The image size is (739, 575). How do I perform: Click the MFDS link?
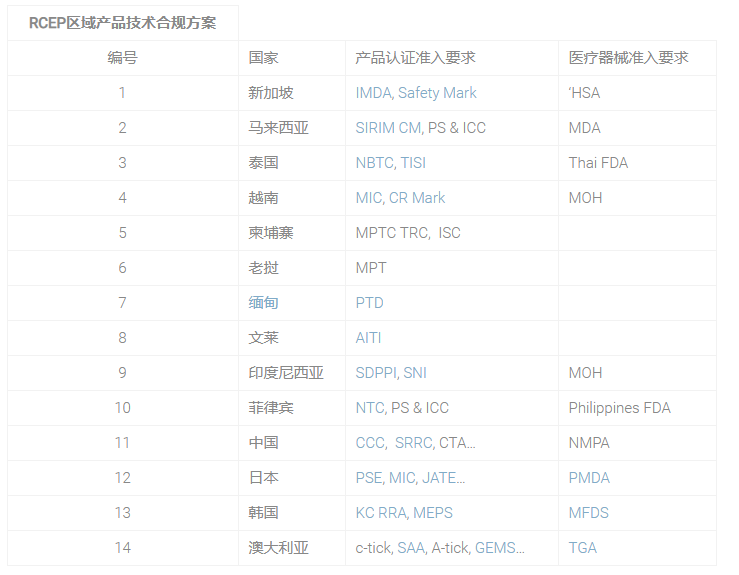click(589, 512)
